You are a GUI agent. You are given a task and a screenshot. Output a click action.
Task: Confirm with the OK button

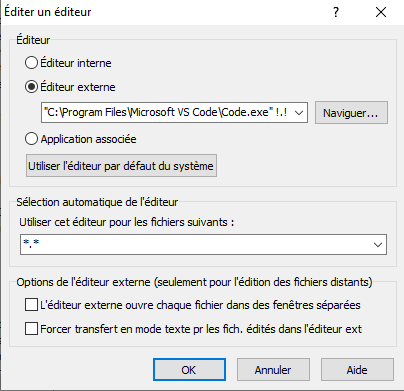tap(189, 370)
